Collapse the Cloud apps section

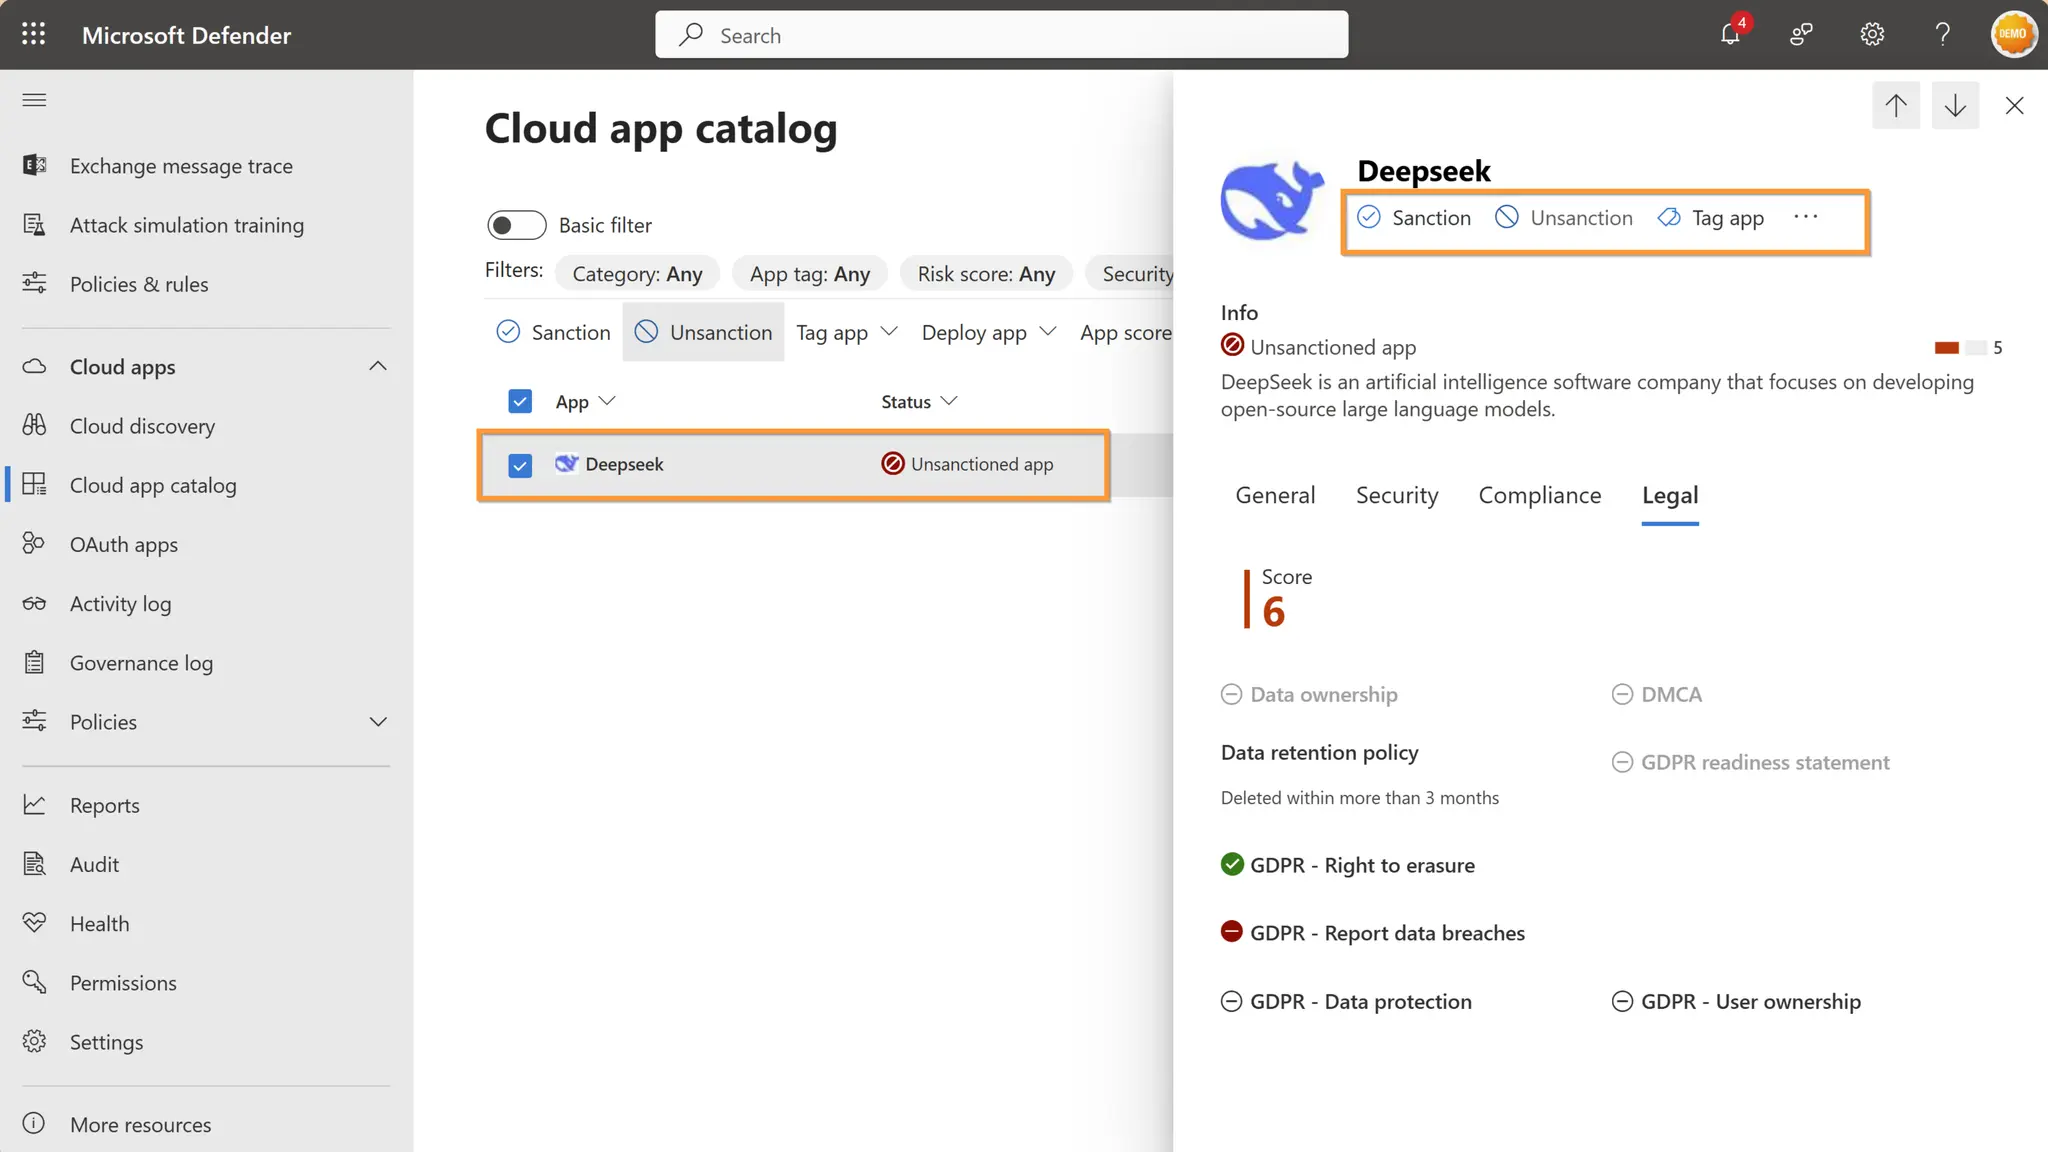377,366
